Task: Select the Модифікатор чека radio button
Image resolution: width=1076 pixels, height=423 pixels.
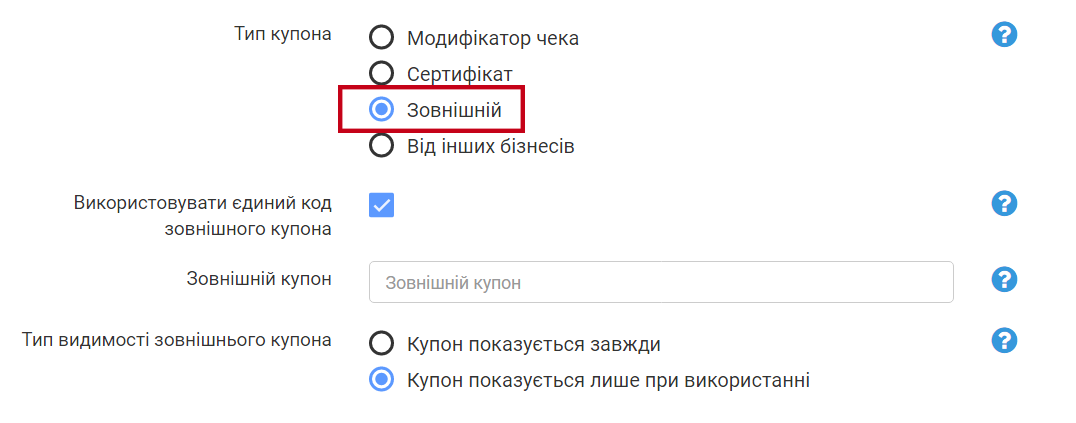Action: click(x=381, y=38)
